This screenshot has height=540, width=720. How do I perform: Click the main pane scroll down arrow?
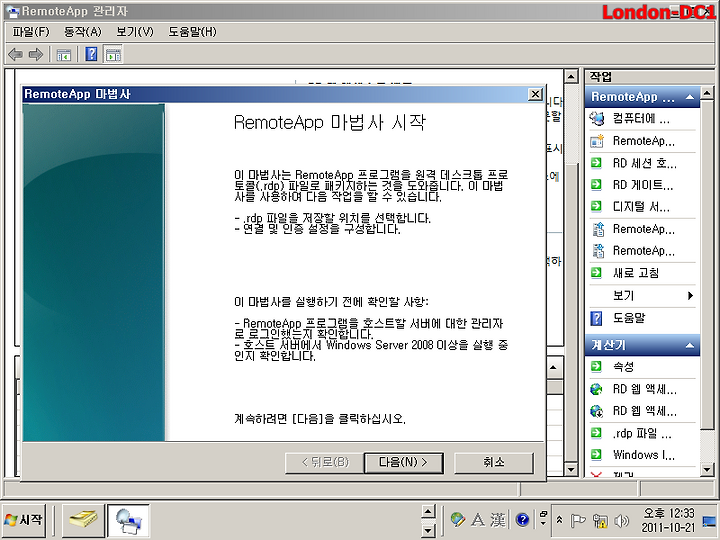571,469
